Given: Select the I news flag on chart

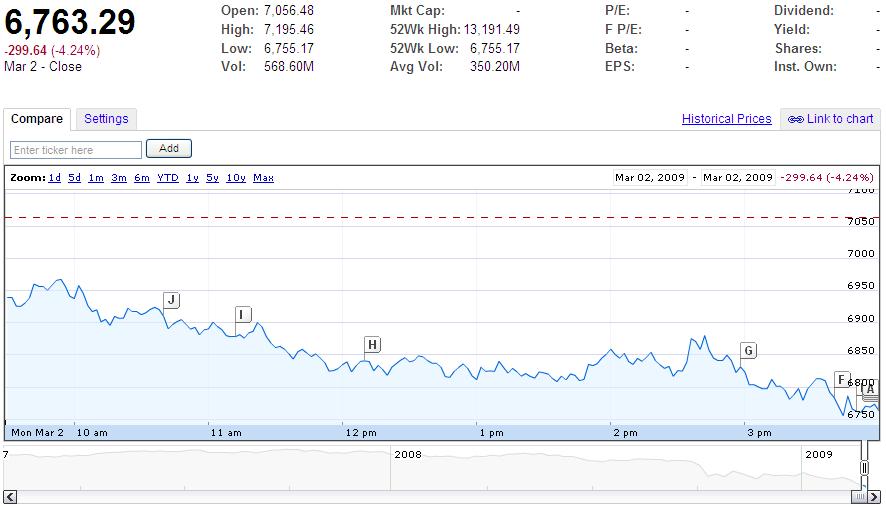Looking at the screenshot, I should coord(241,315).
